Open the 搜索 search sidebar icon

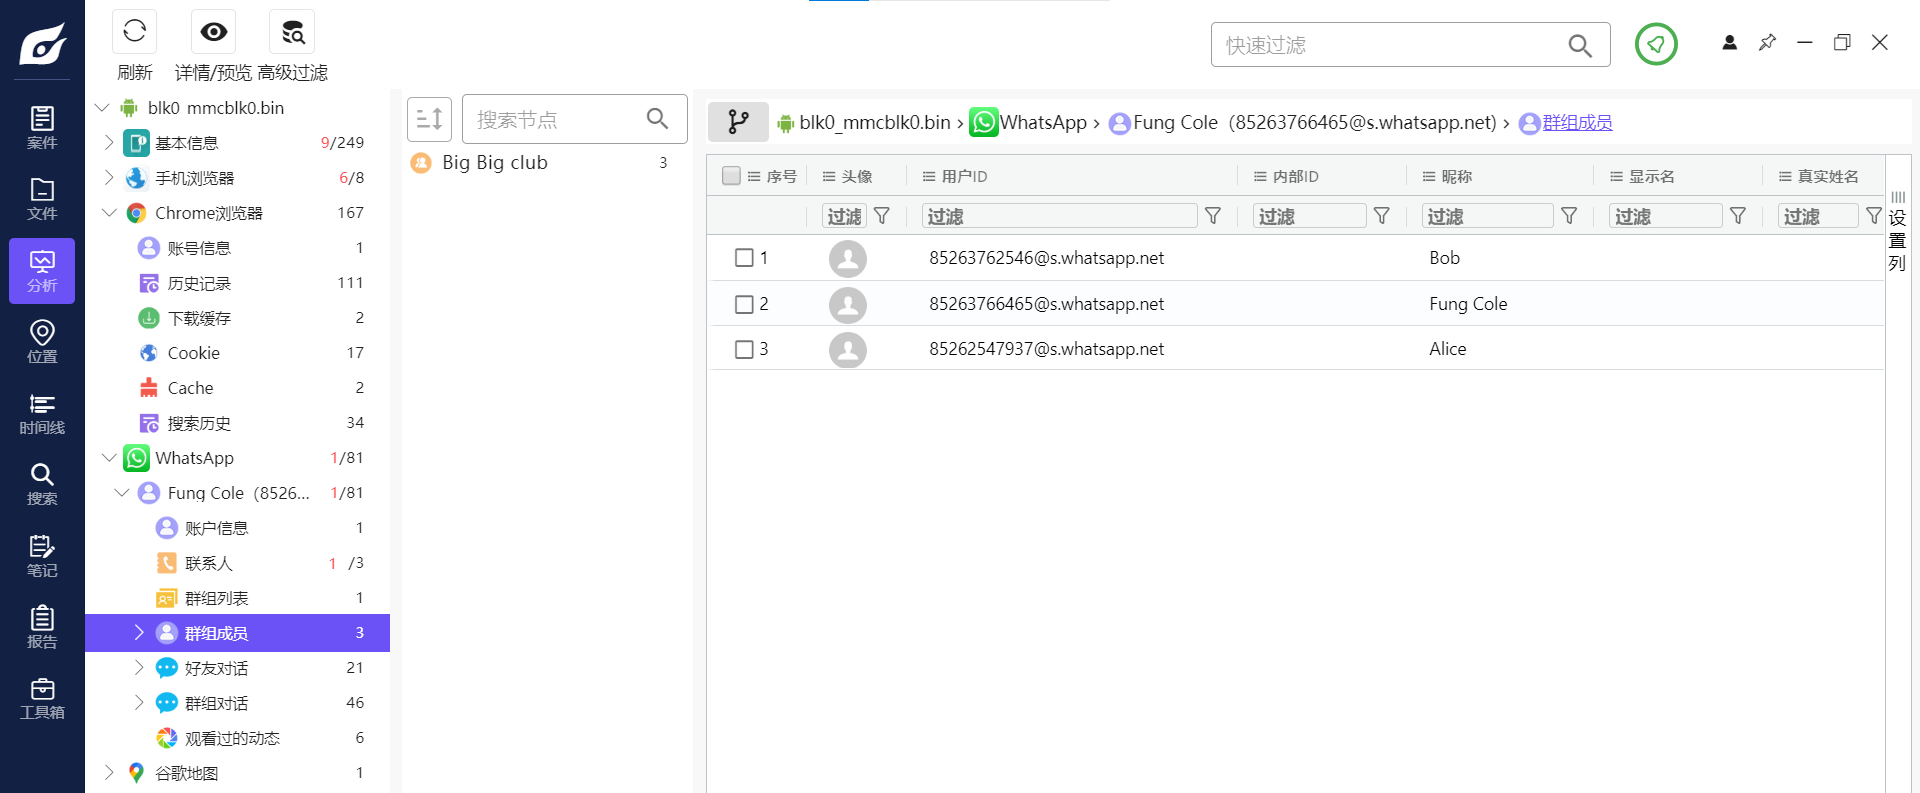tap(42, 484)
